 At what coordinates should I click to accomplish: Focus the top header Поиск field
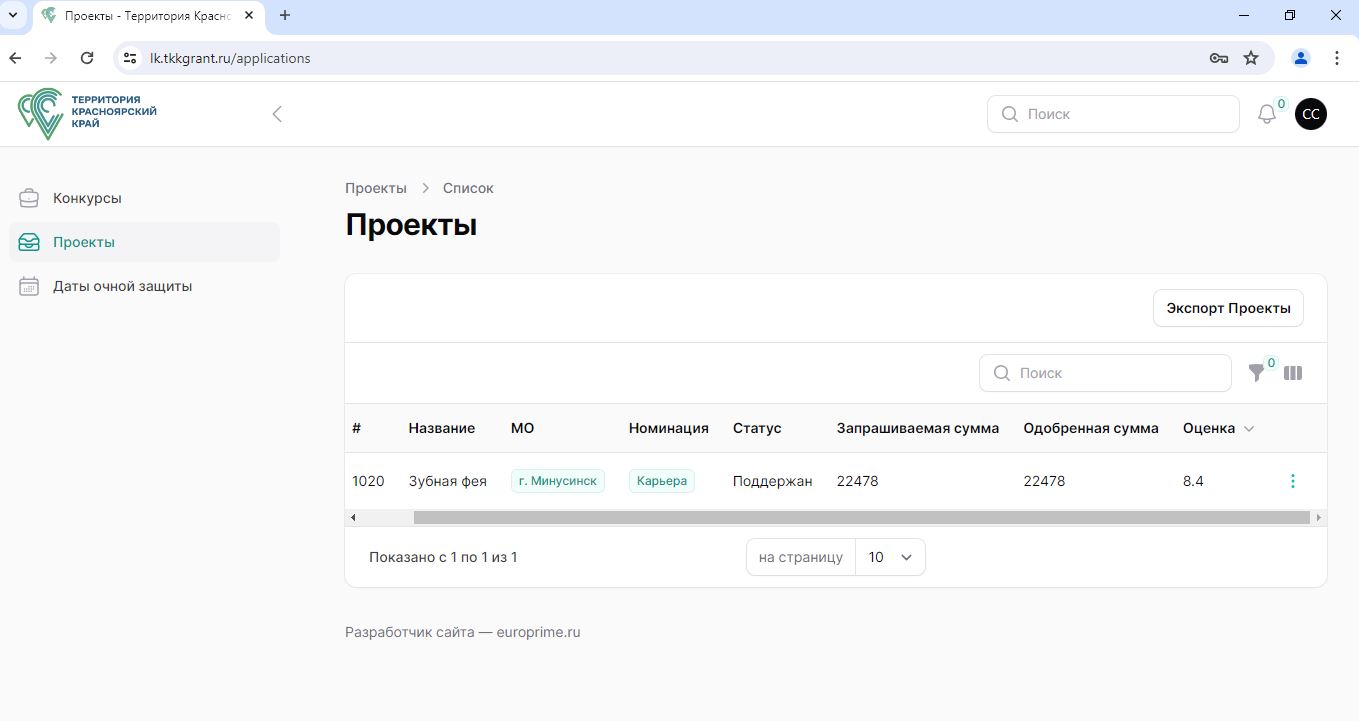coord(1113,114)
